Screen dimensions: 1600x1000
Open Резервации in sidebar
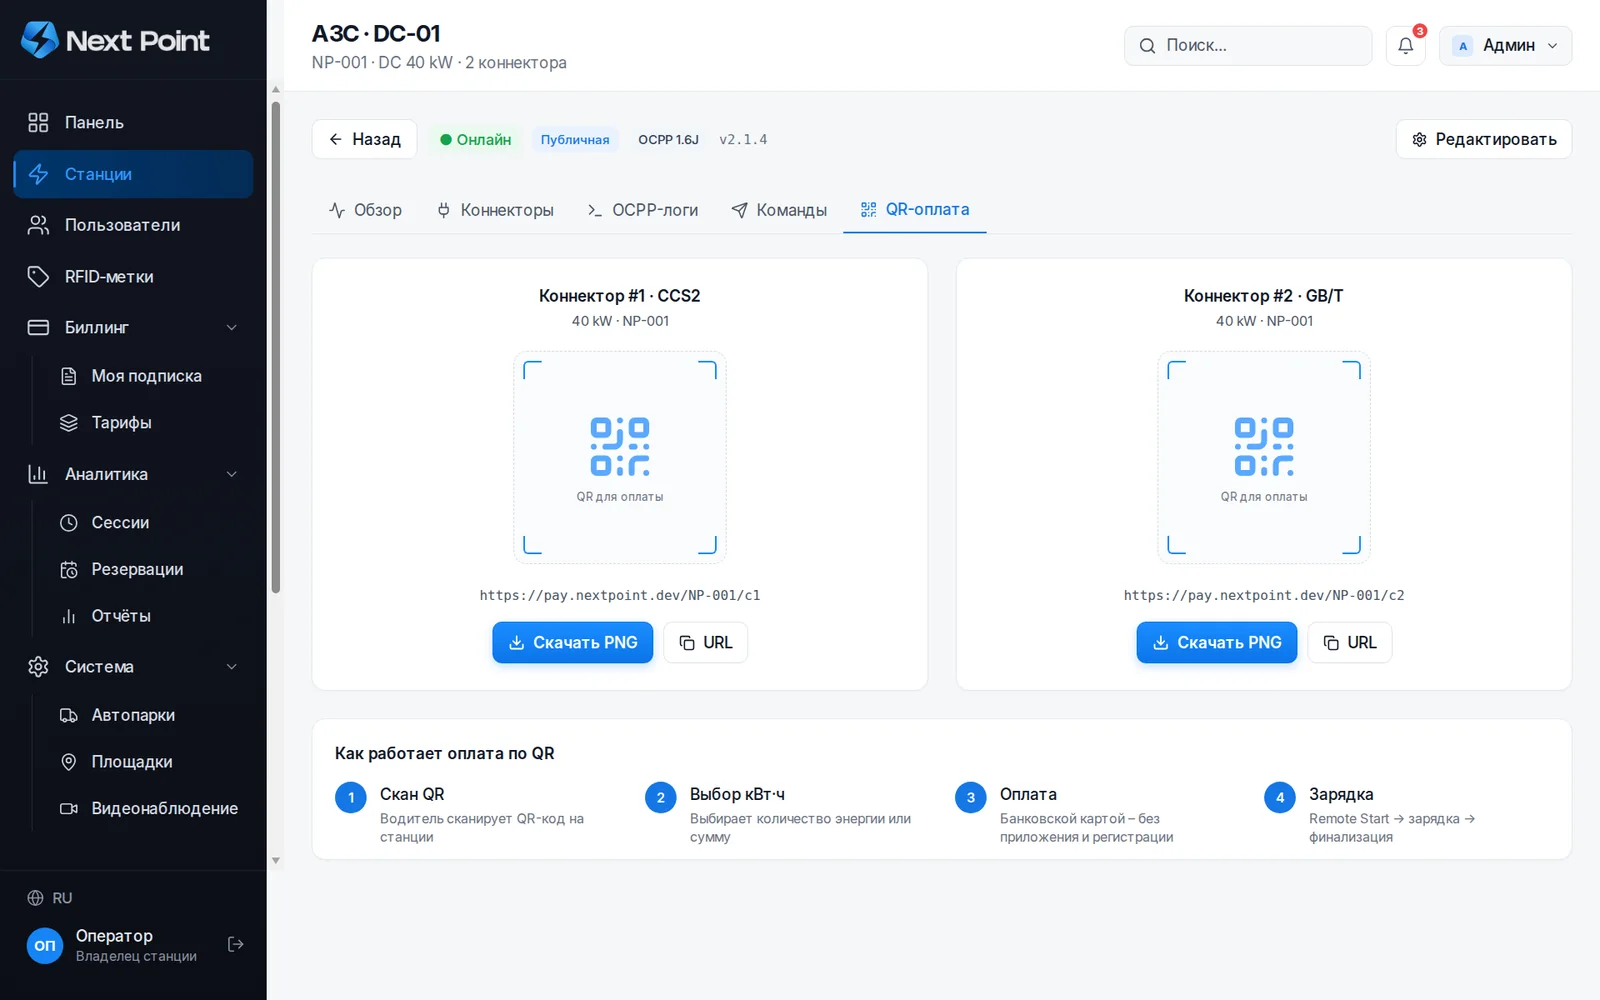tap(149, 569)
